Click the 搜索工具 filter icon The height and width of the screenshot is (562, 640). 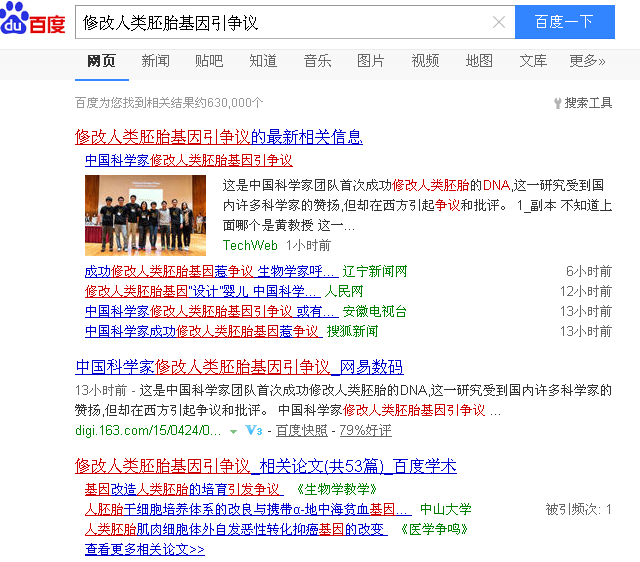tap(558, 103)
